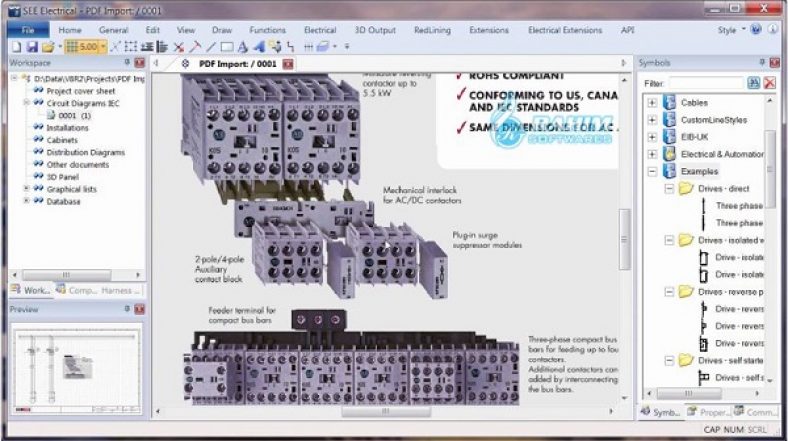Open the View ribbon tab

click(x=186, y=30)
